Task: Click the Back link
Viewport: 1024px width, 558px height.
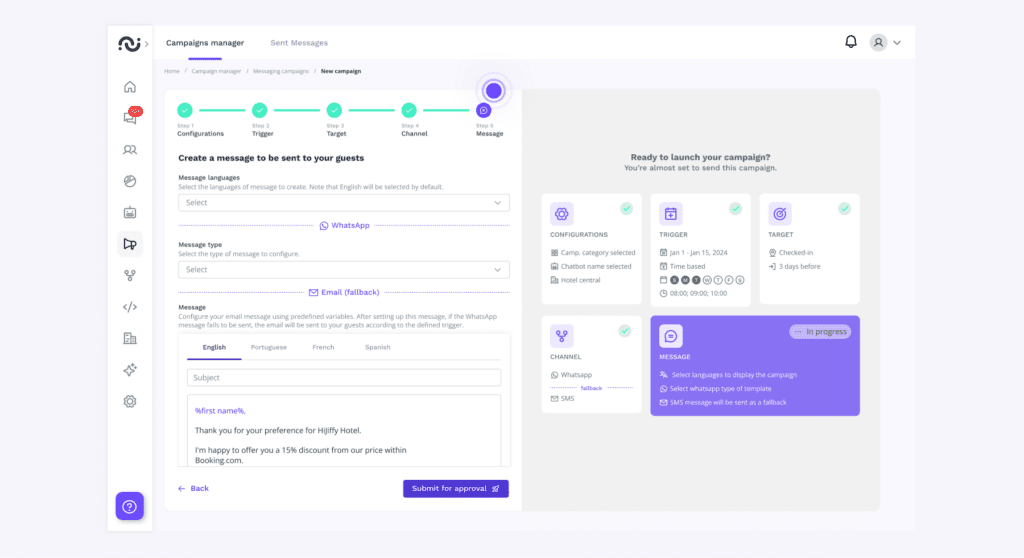Action: point(194,489)
